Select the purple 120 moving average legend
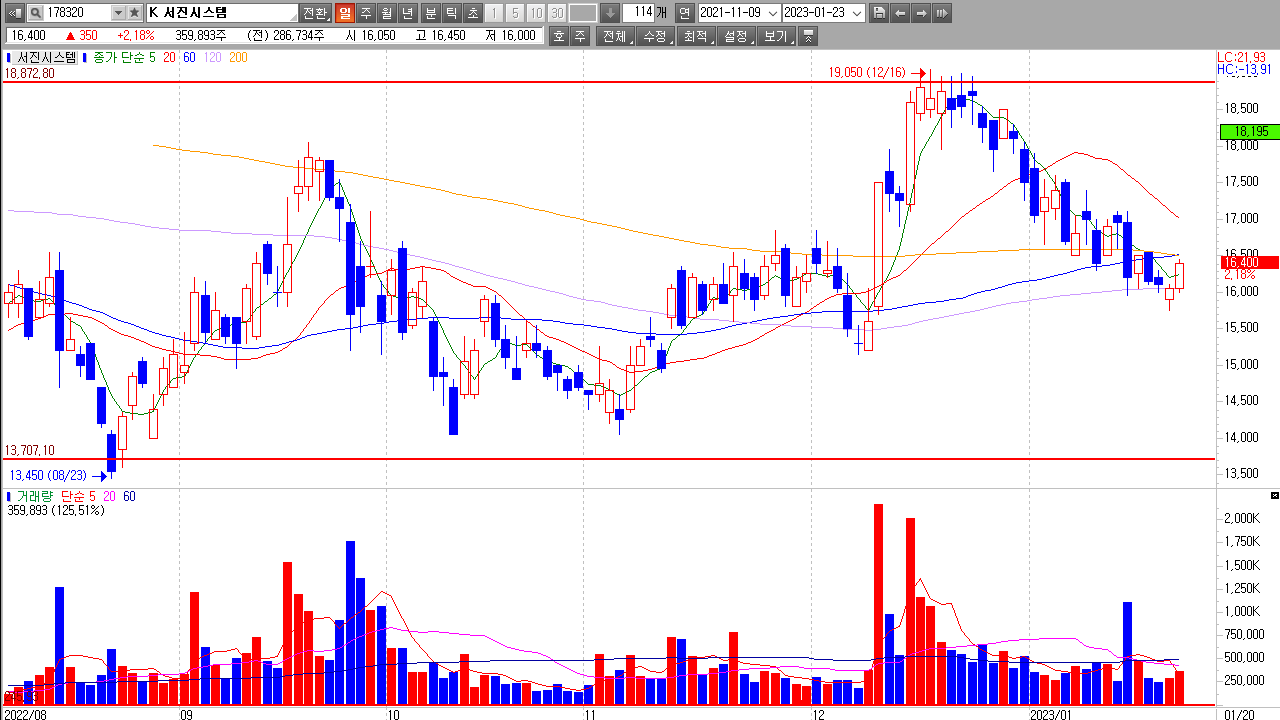The image size is (1280, 720). pos(212,58)
